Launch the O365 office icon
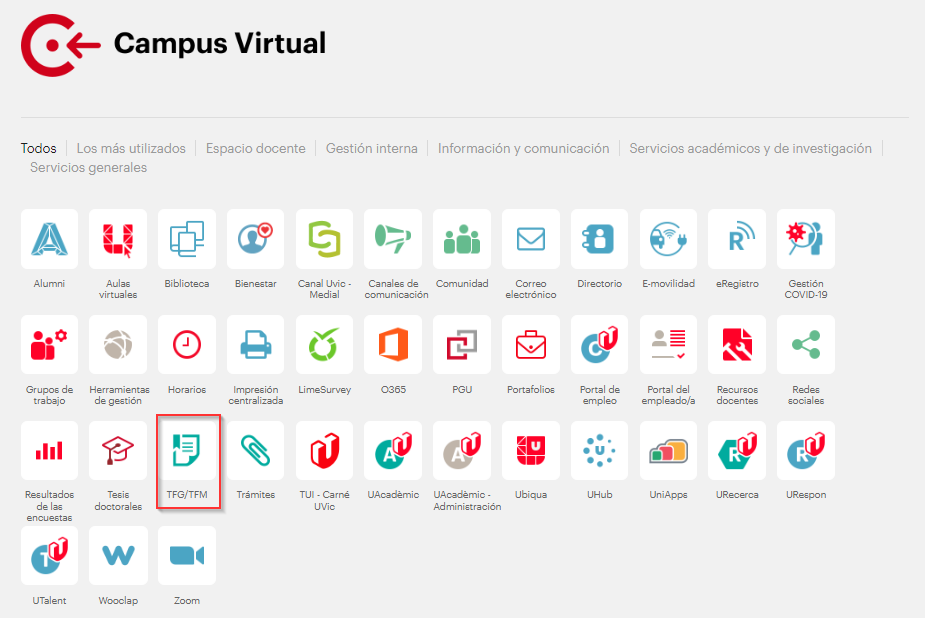Screen dimensions: 925x618 point(393,344)
